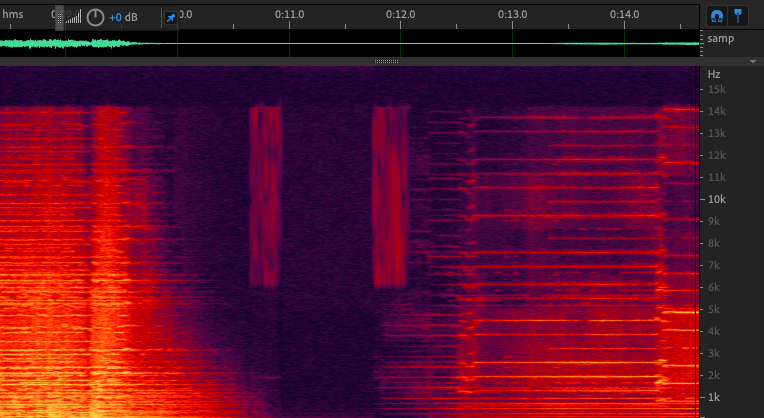
Task: Click the waveform/spectral divider grip
Action: (386, 61)
